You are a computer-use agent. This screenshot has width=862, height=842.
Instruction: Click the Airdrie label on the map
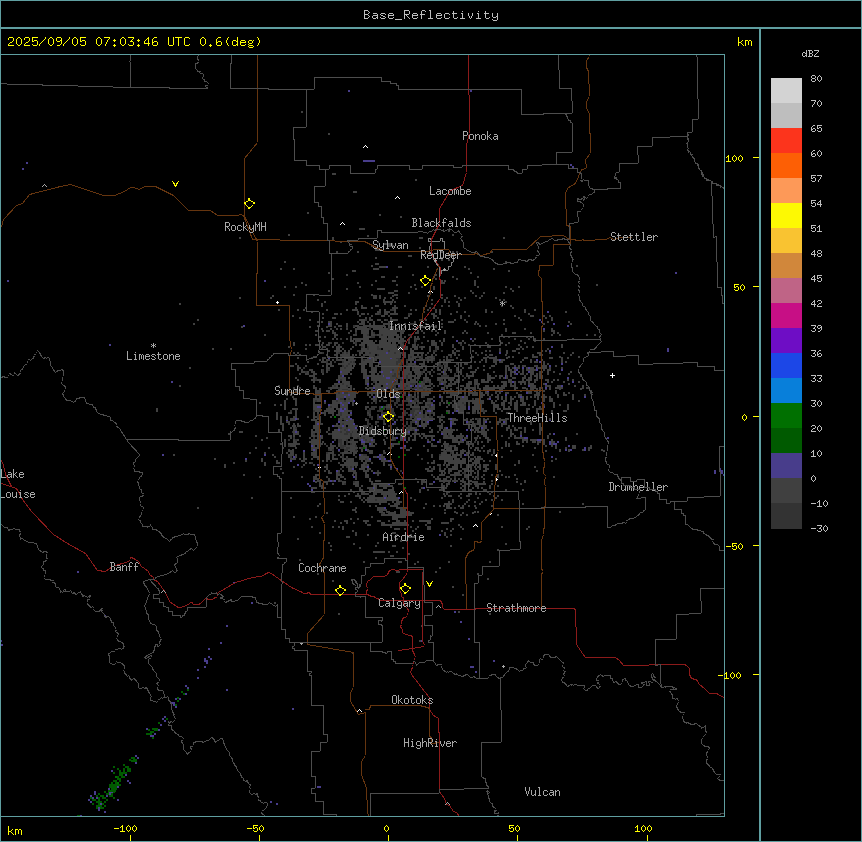click(404, 537)
